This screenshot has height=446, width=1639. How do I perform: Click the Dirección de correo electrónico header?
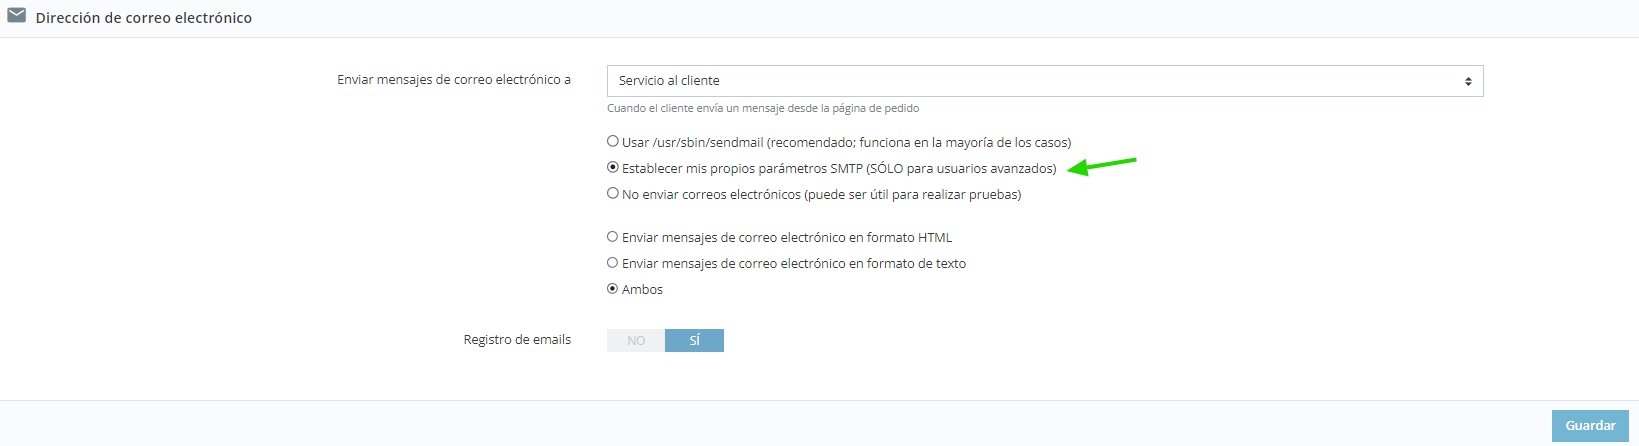[144, 18]
